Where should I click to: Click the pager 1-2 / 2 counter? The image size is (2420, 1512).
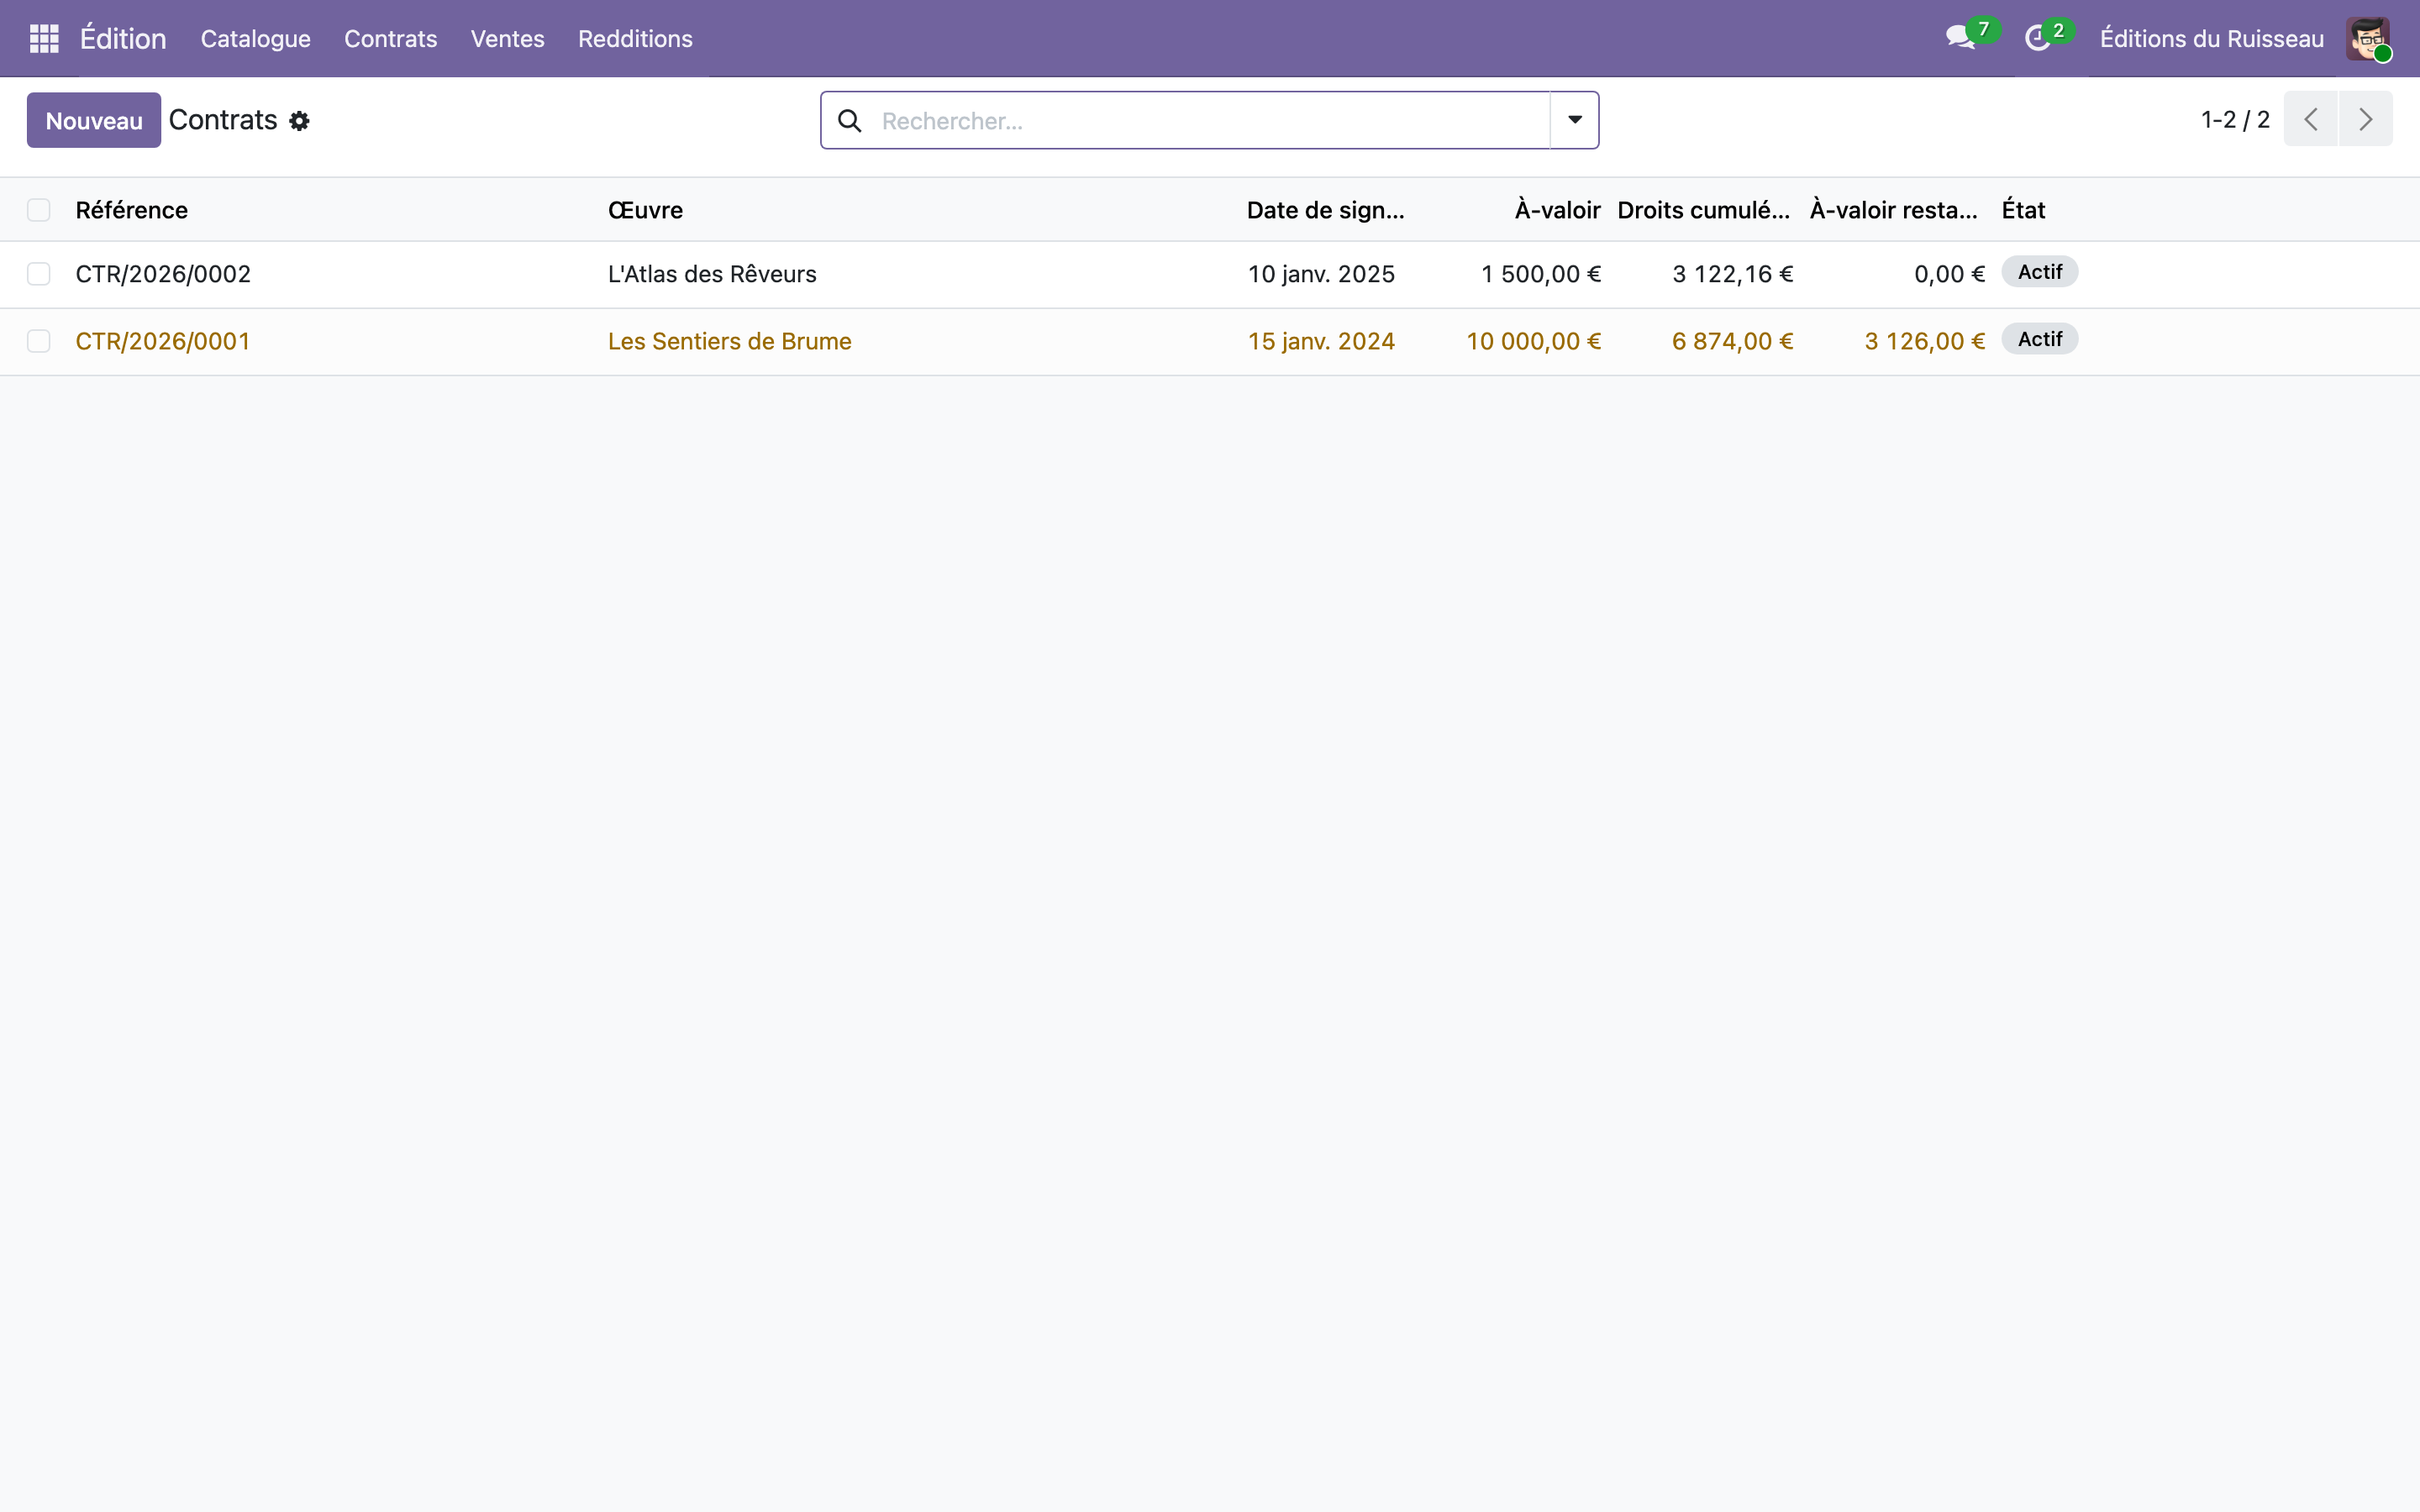click(2235, 120)
